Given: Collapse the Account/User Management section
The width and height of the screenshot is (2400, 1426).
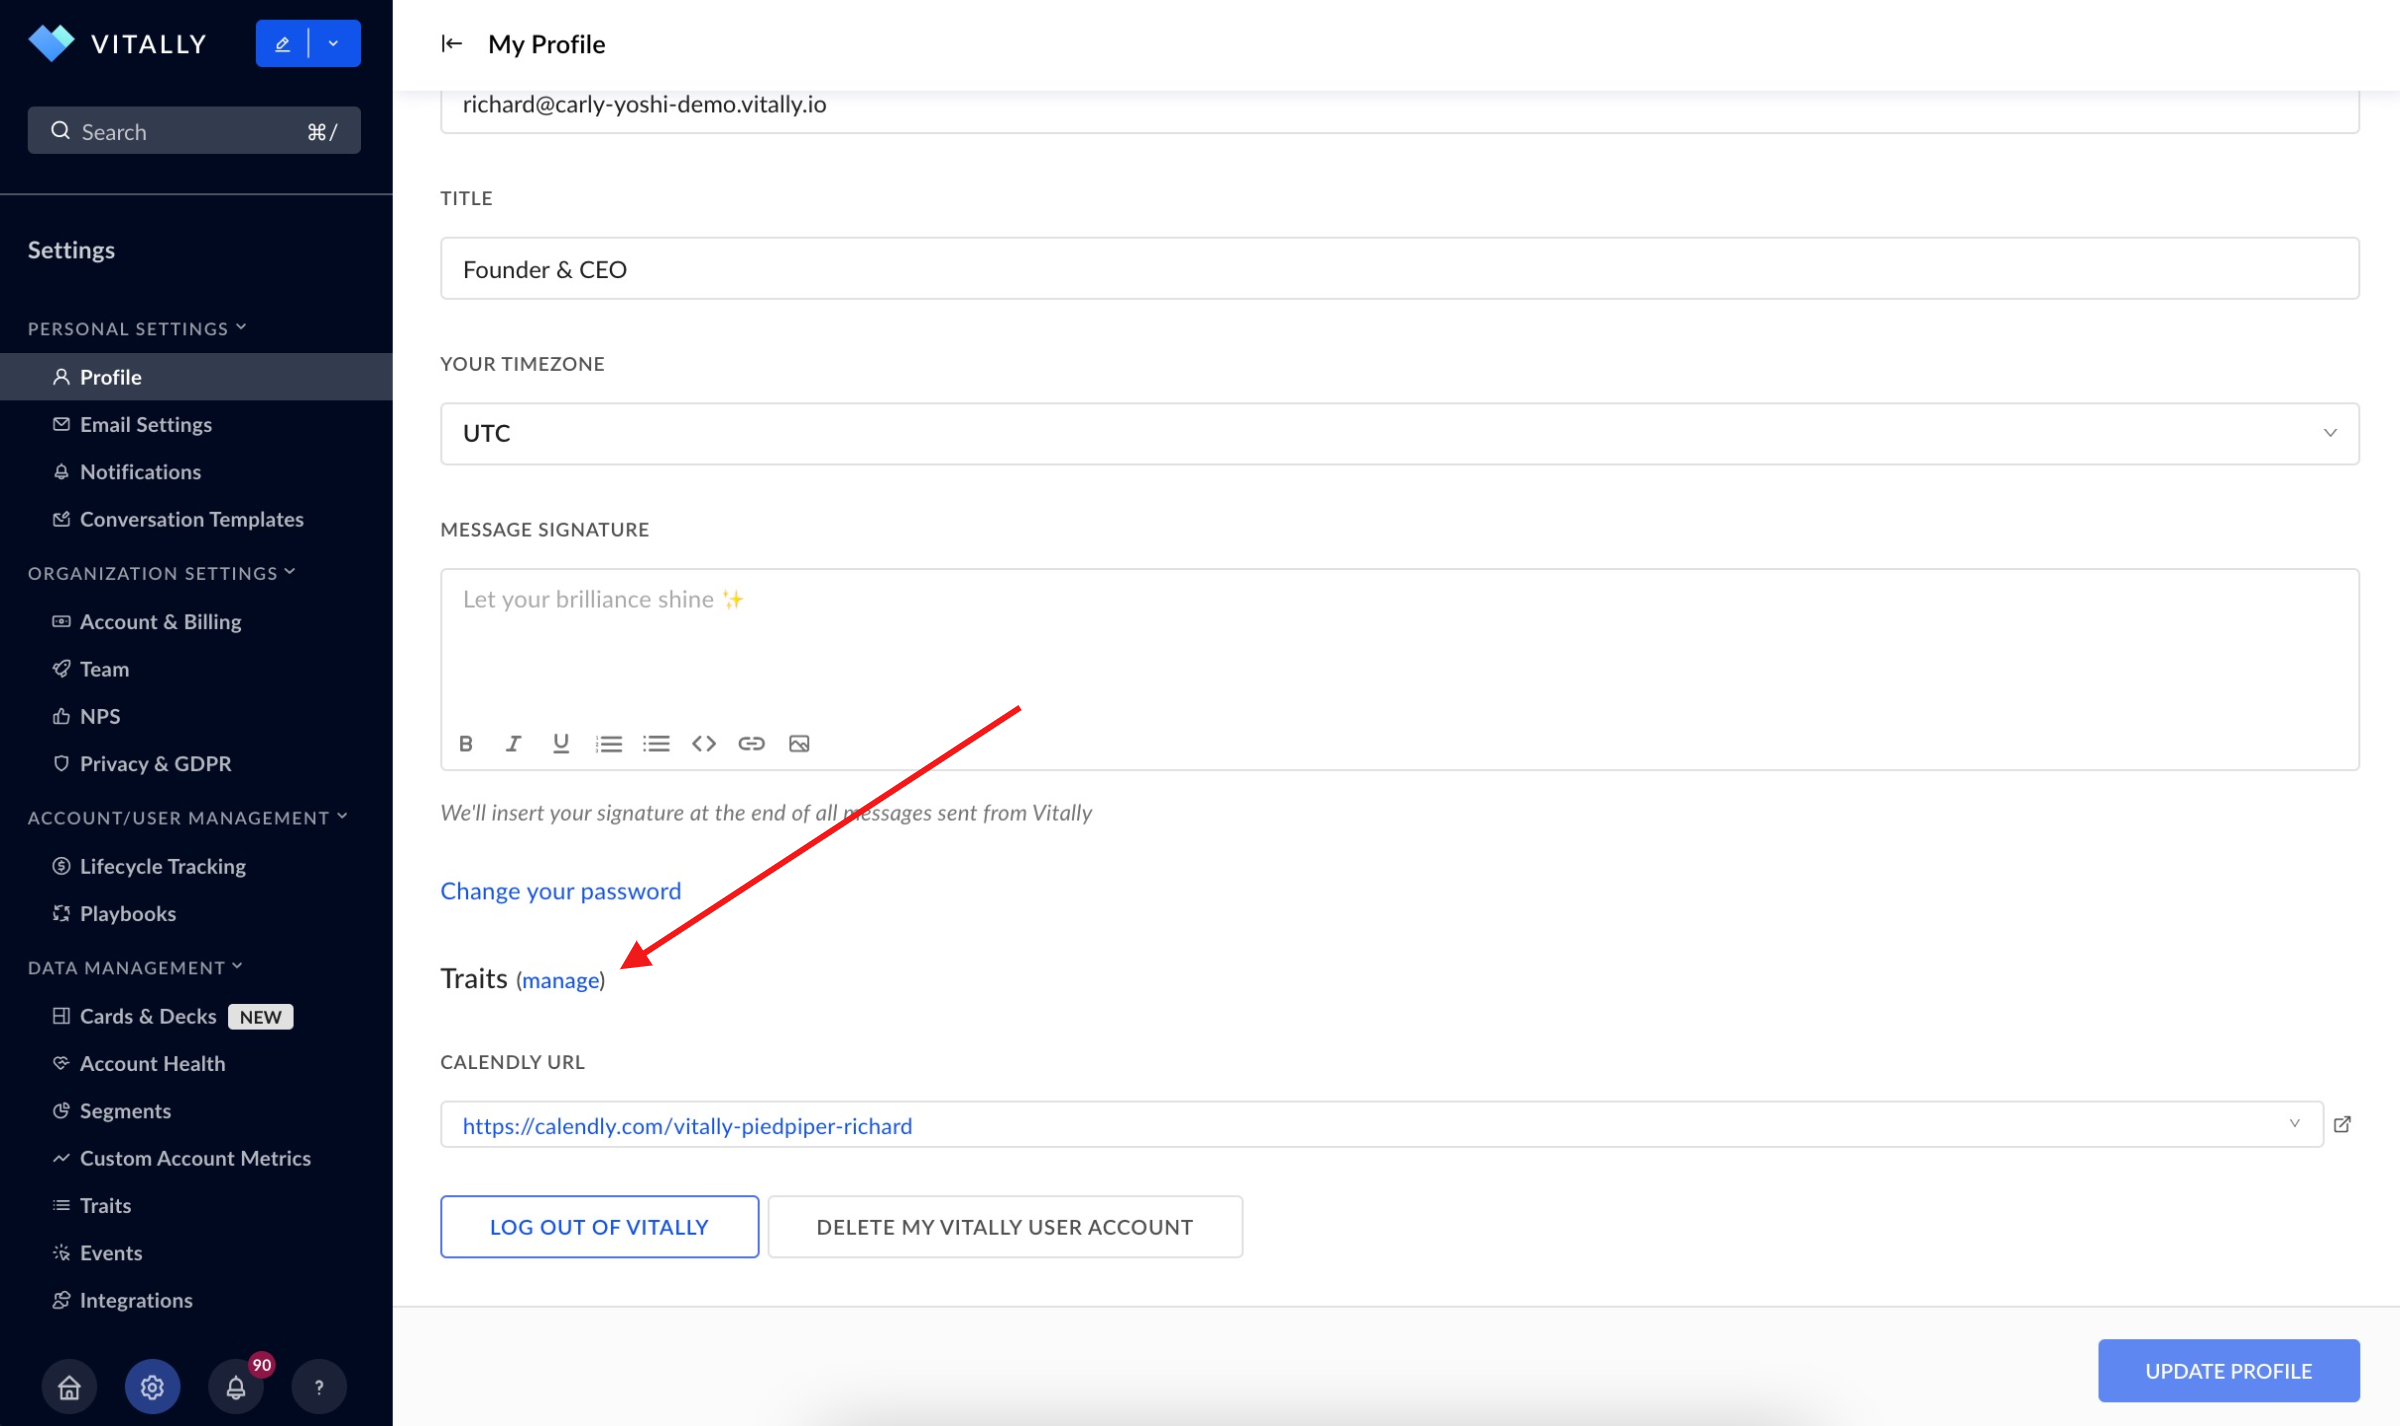Looking at the screenshot, I should point(188,818).
